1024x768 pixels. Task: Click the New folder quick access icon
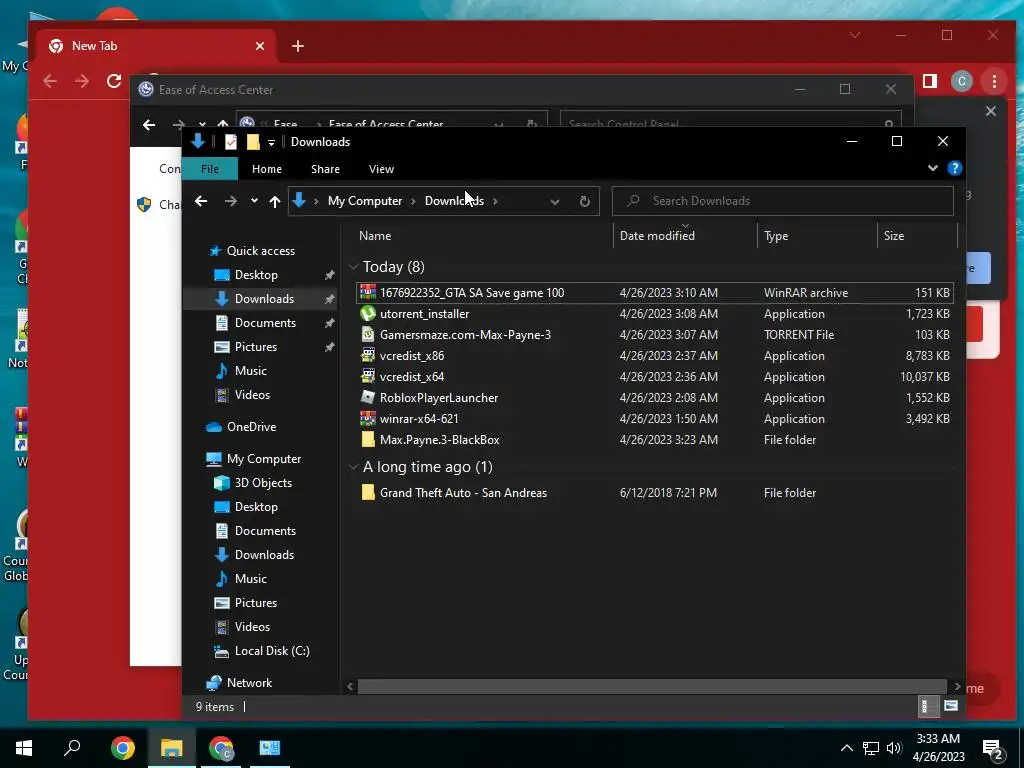click(x=253, y=142)
